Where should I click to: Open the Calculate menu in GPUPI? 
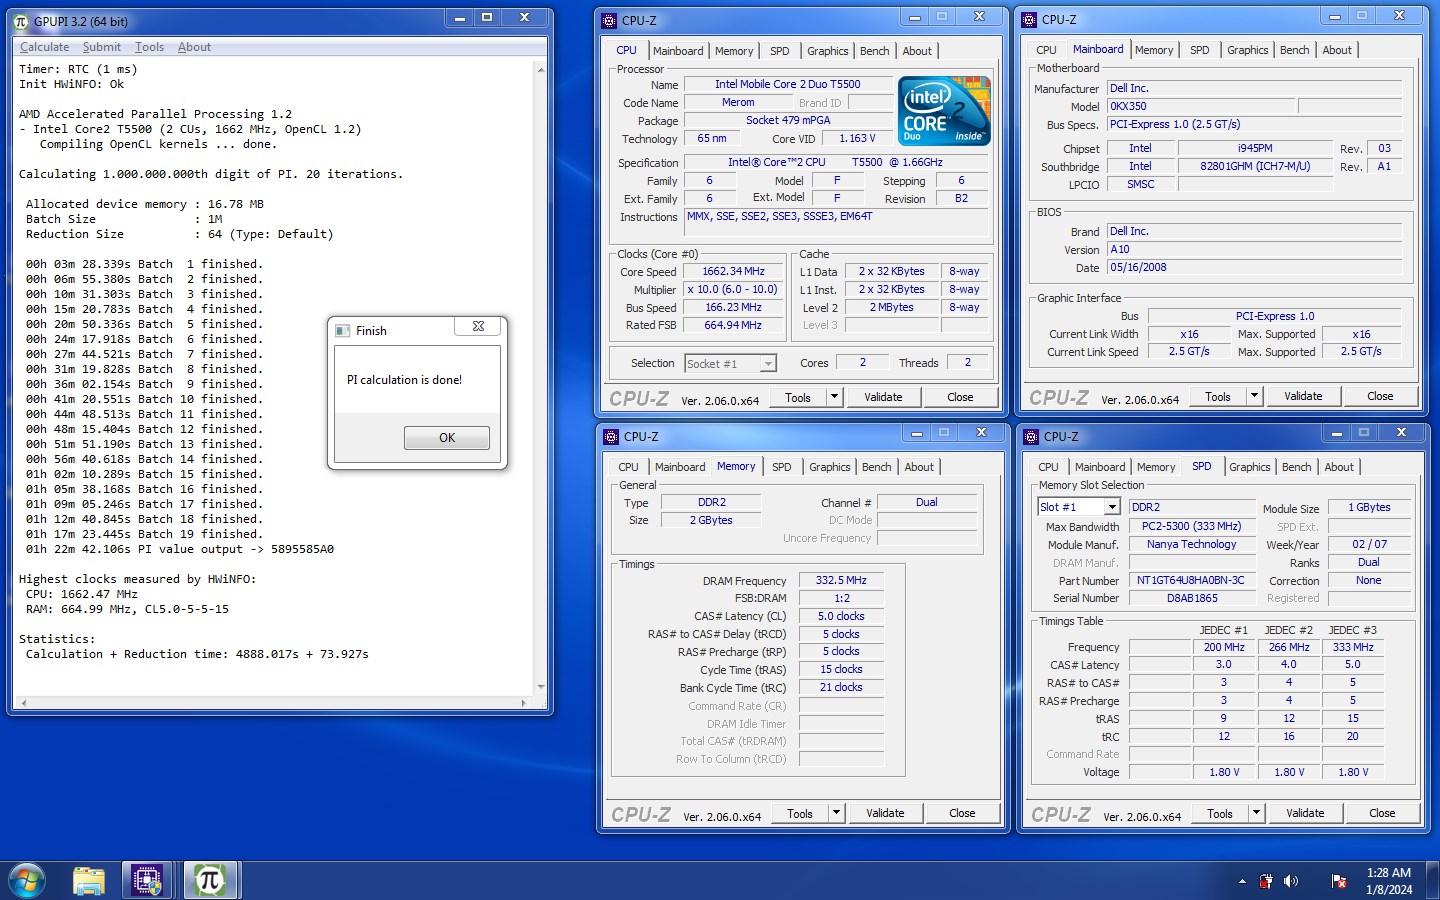45,47
